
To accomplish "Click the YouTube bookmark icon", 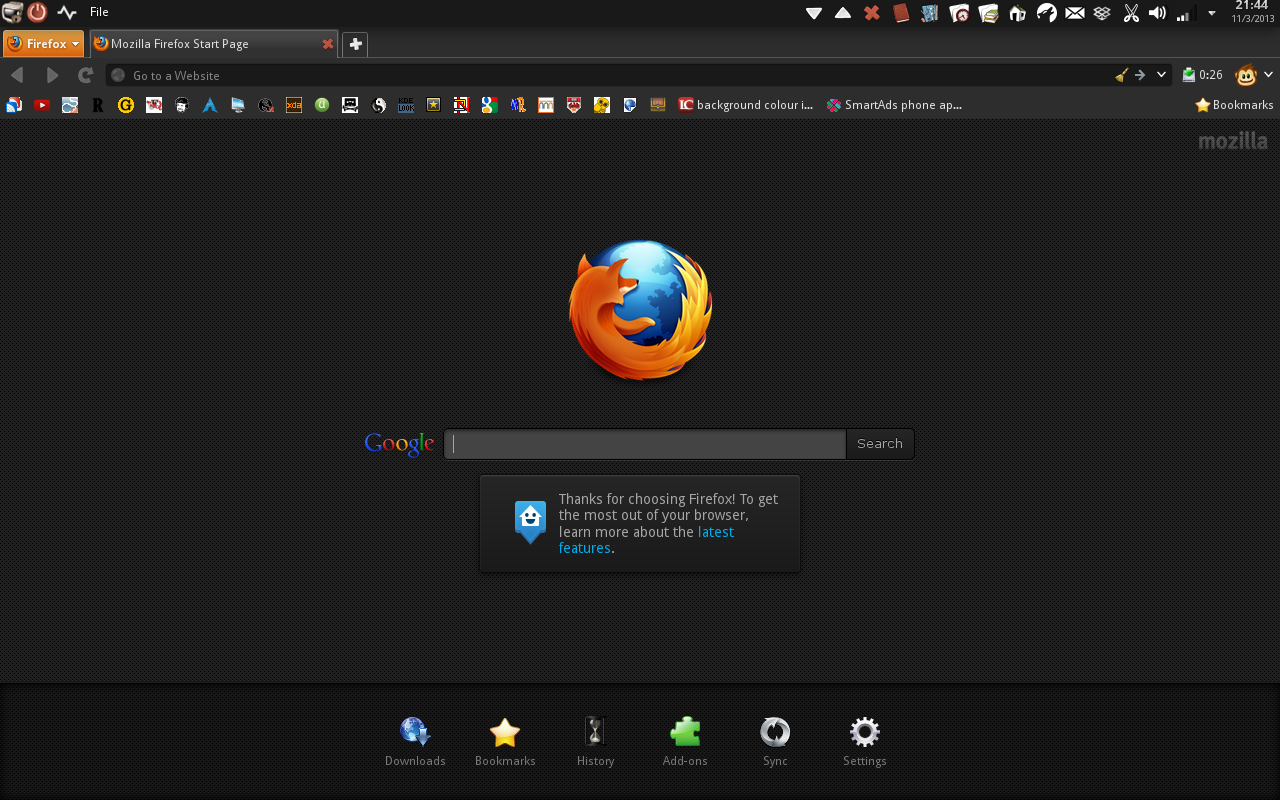I will (x=42, y=104).
